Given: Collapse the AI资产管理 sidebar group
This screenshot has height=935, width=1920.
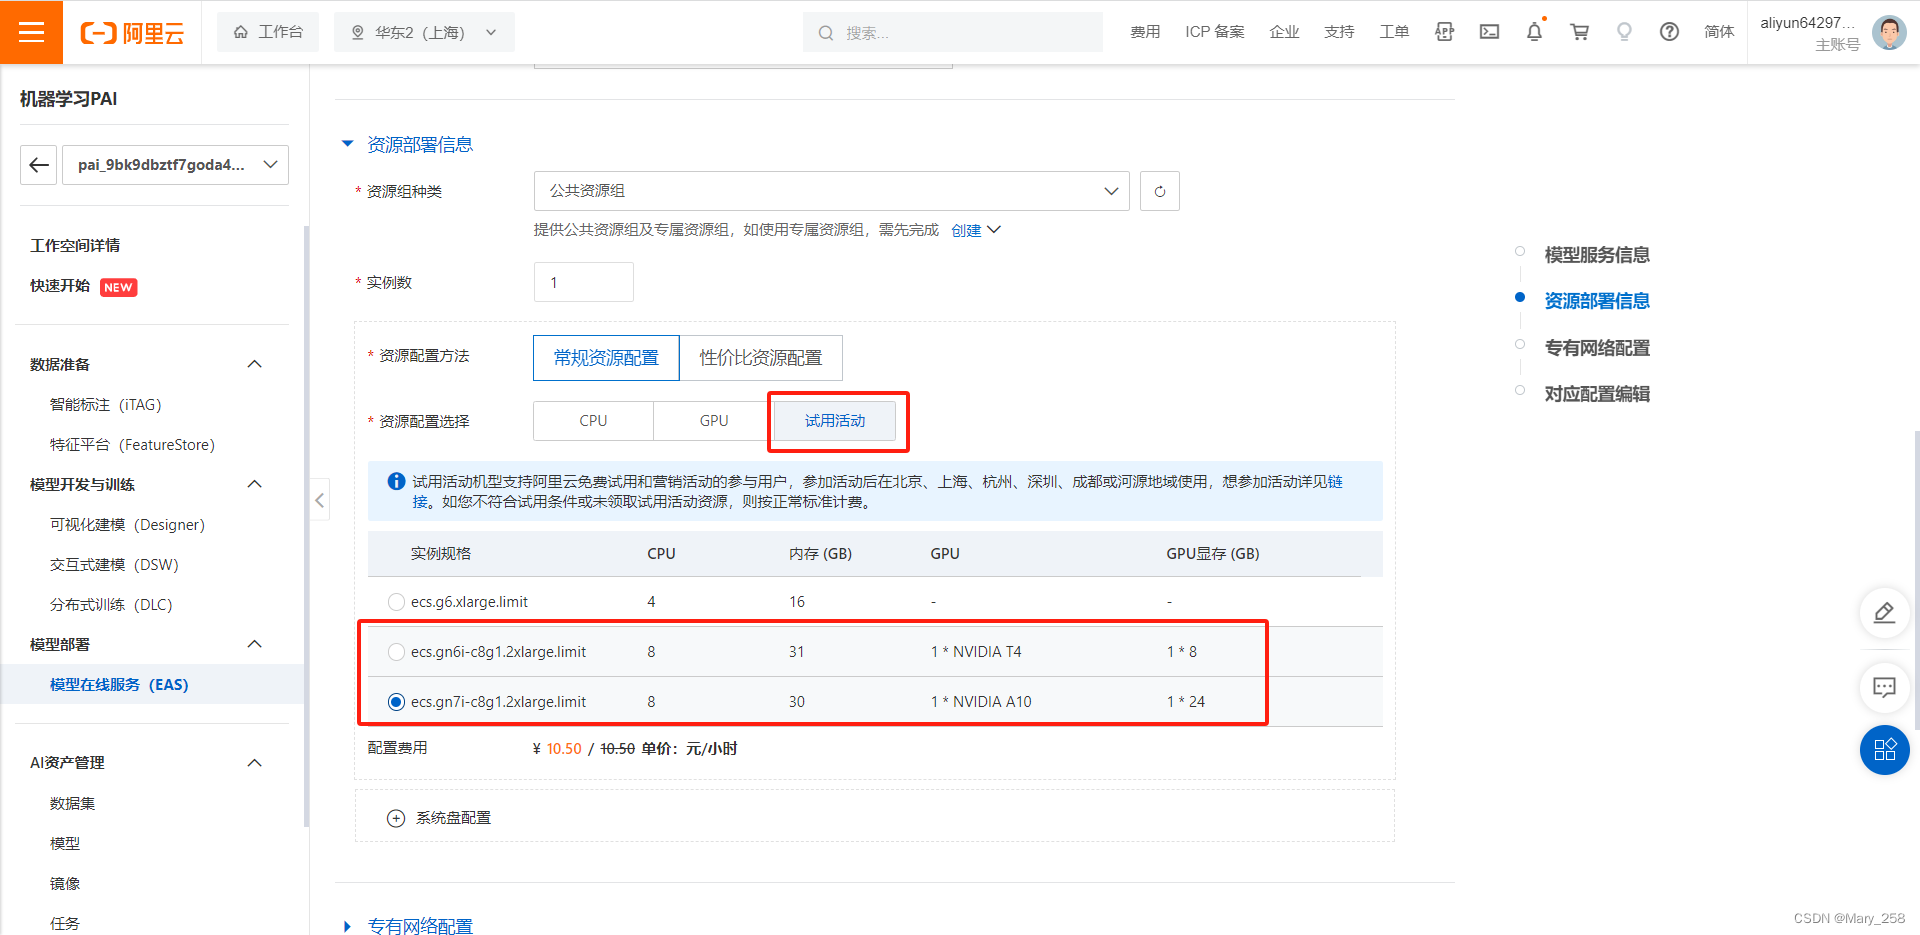Looking at the screenshot, I should tap(255, 763).
